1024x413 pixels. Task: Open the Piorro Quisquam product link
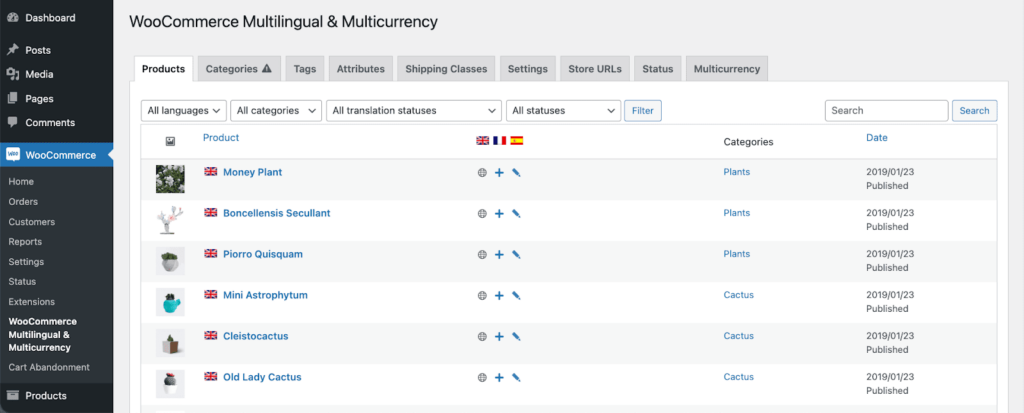coord(263,254)
